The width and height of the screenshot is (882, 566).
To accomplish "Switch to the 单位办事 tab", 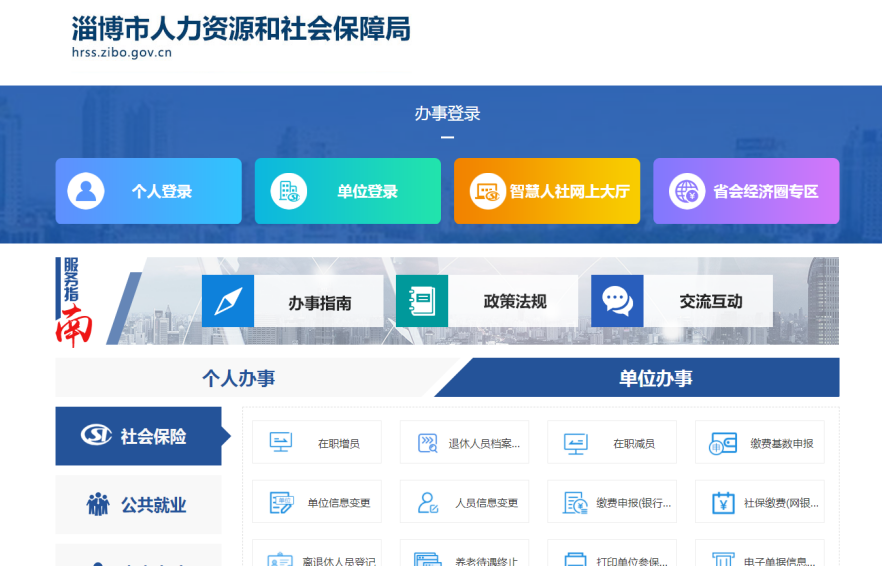I will 655,378.
